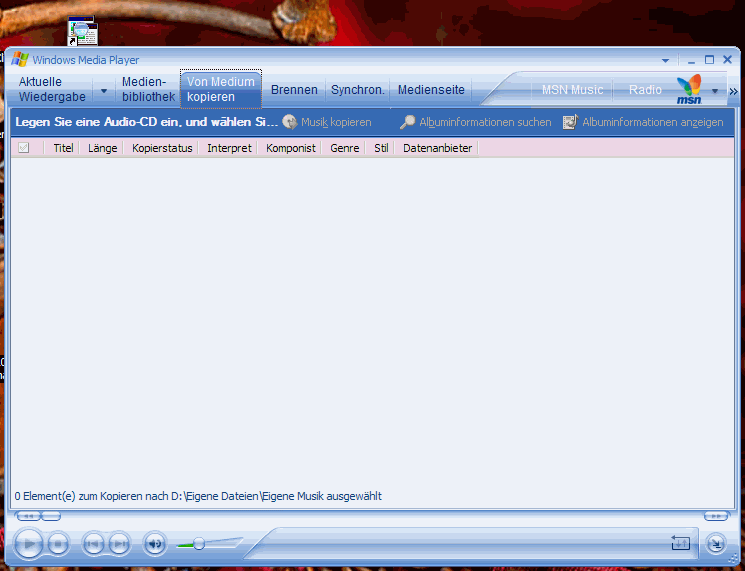Click the "Legen Sie eine Audio-CD ein" text
This screenshot has width=745, height=571.
pos(146,122)
